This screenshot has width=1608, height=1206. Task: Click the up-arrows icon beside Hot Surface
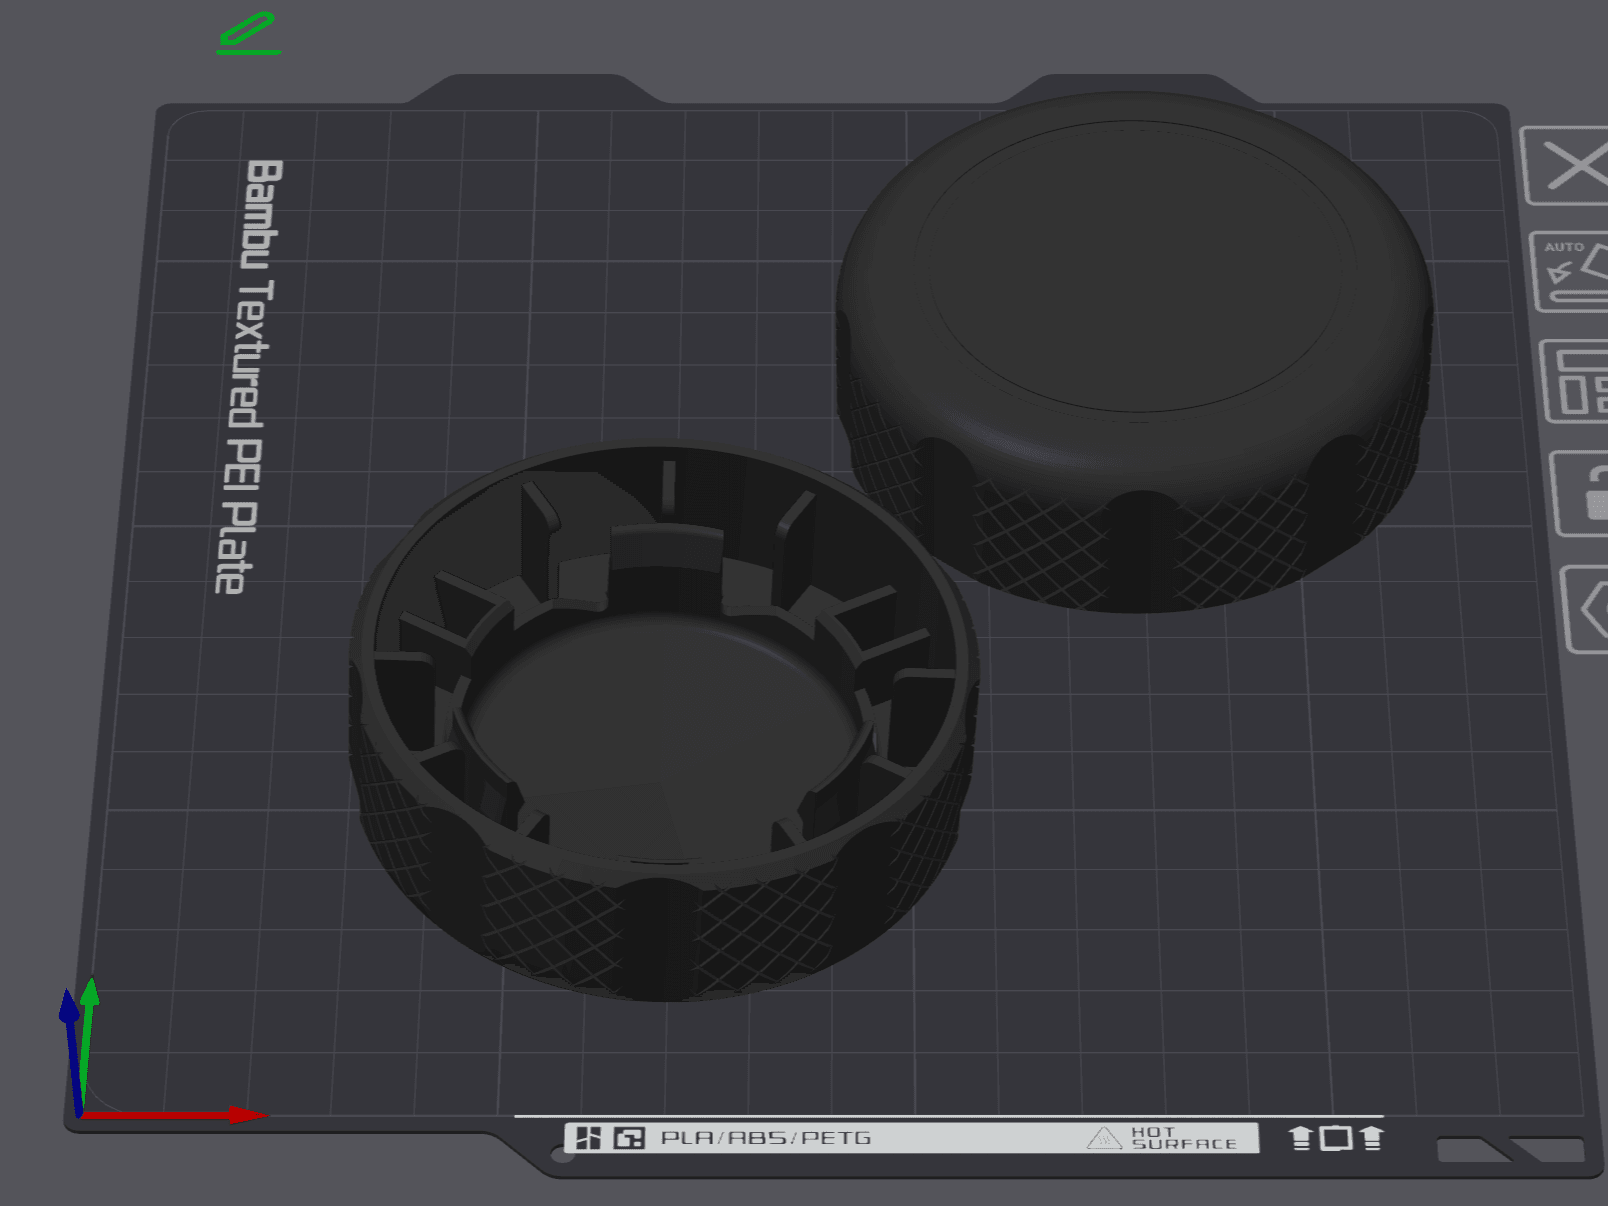1335,1138
